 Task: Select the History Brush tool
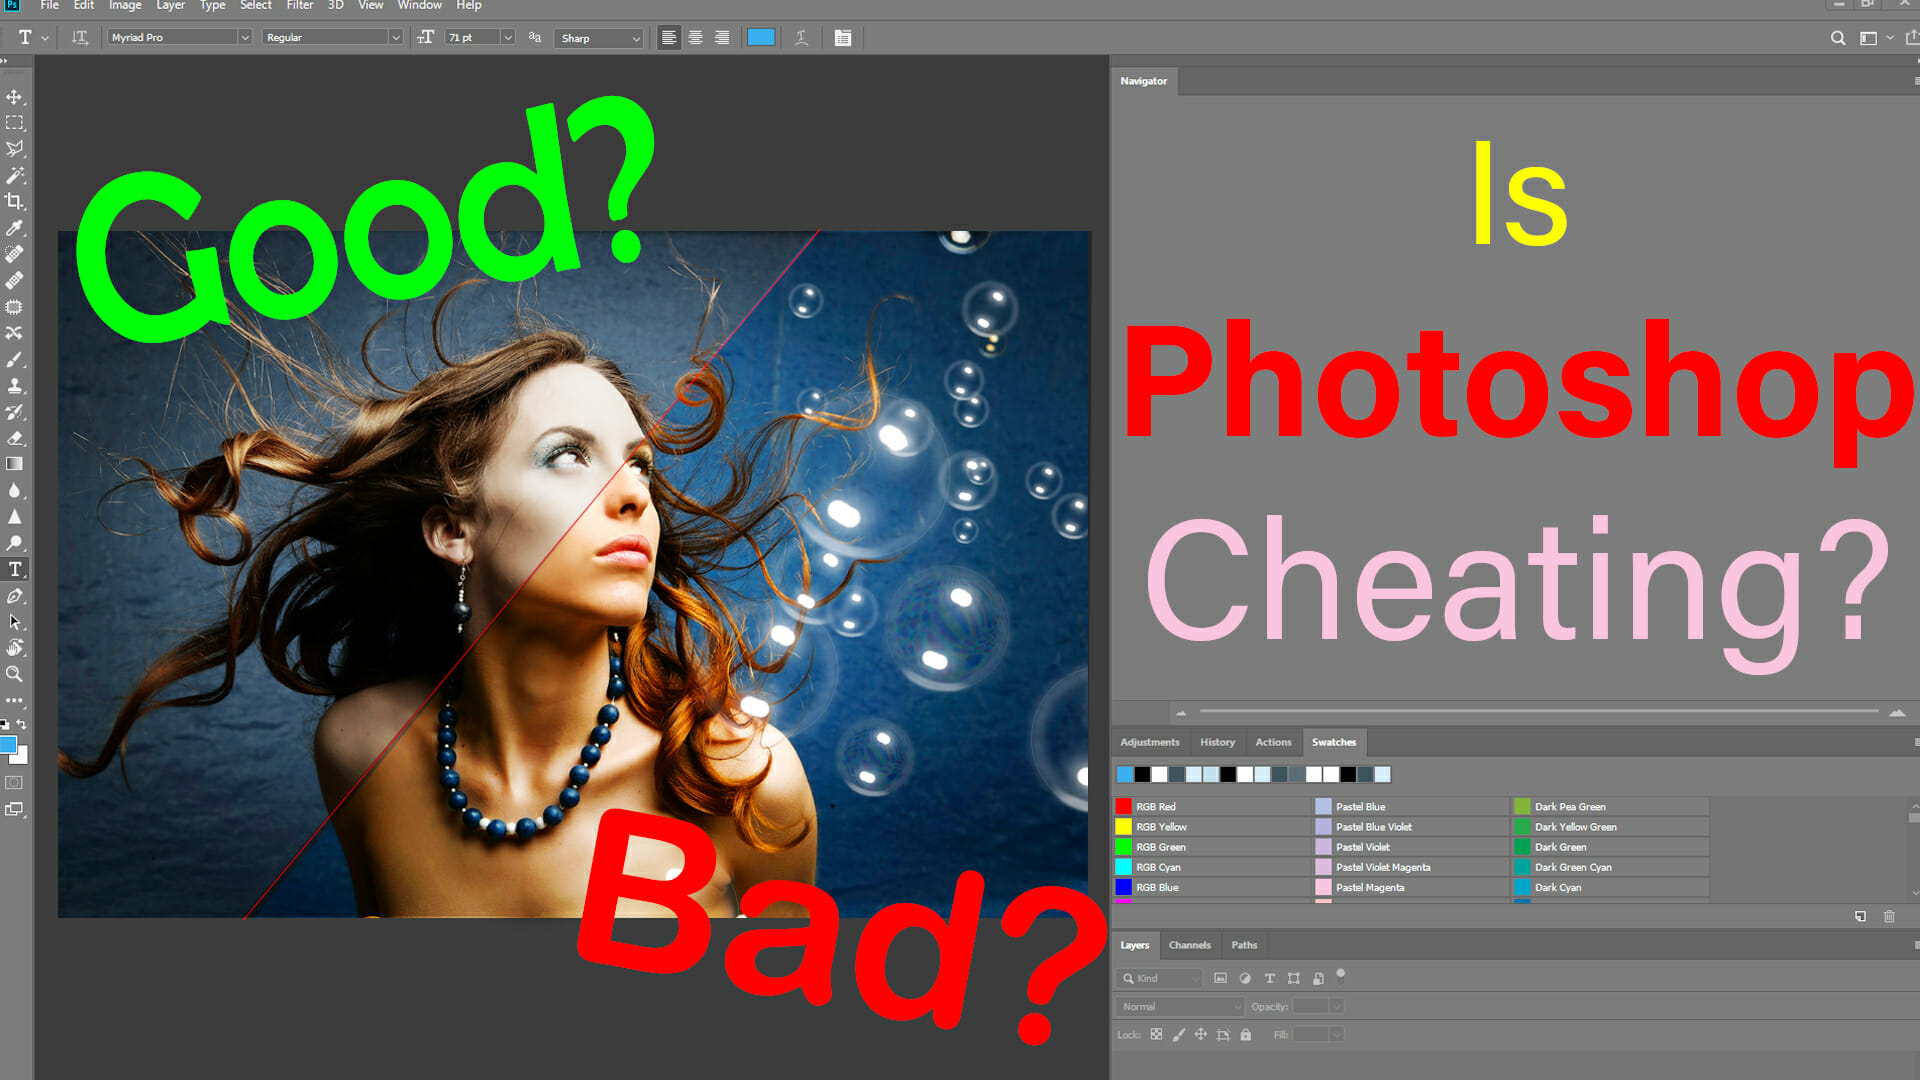(x=14, y=412)
